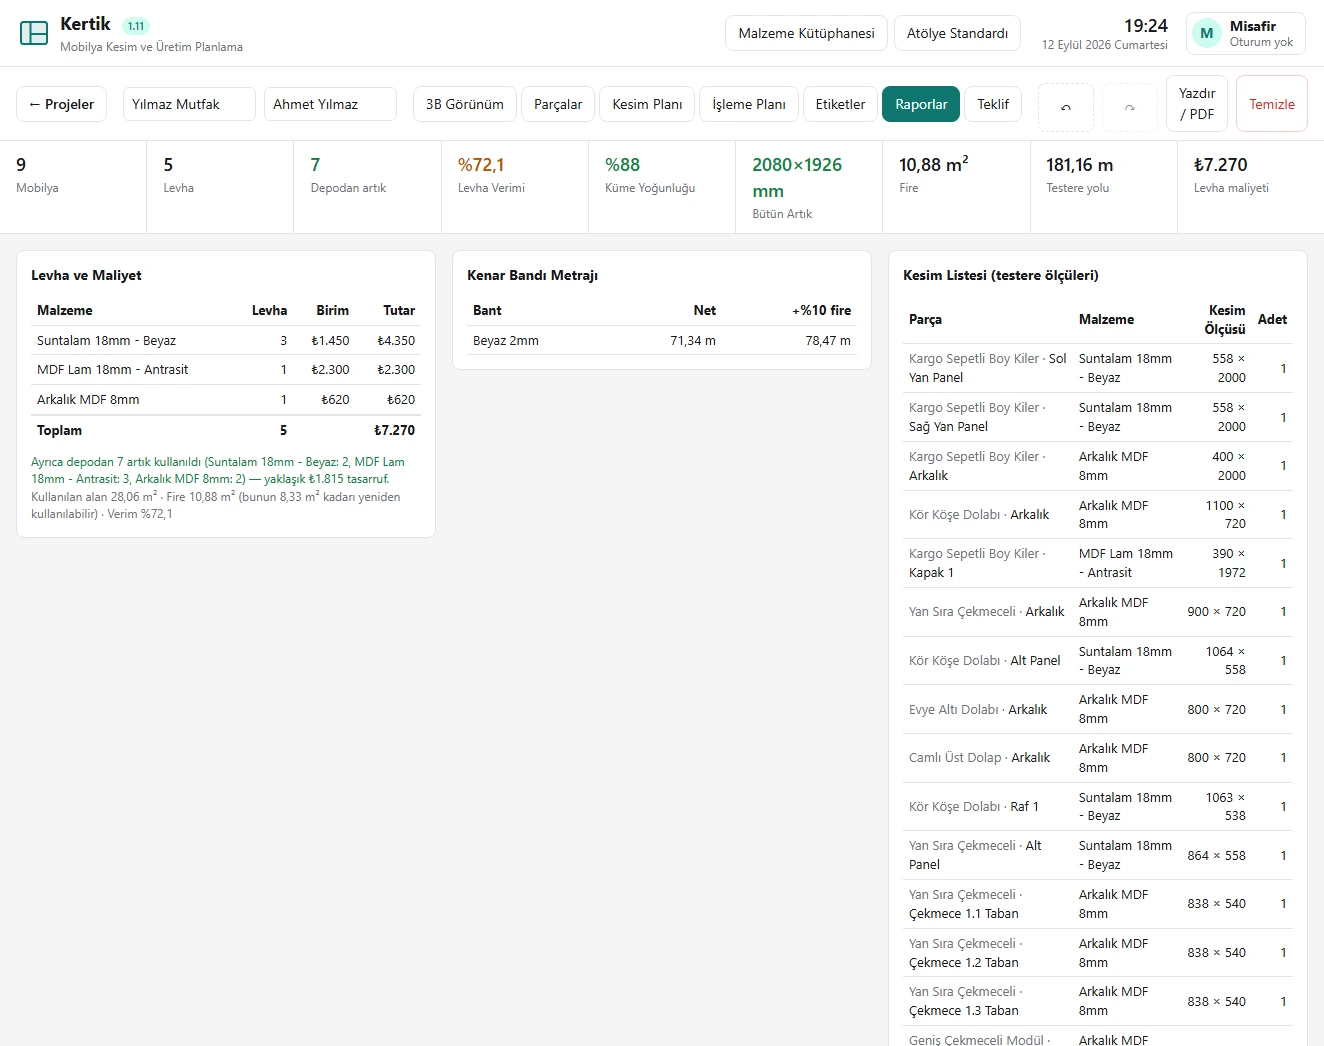Open Atölye Standardı settings
Image resolution: width=1324 pixels, height=1046 pixels.
pos(957,33)
